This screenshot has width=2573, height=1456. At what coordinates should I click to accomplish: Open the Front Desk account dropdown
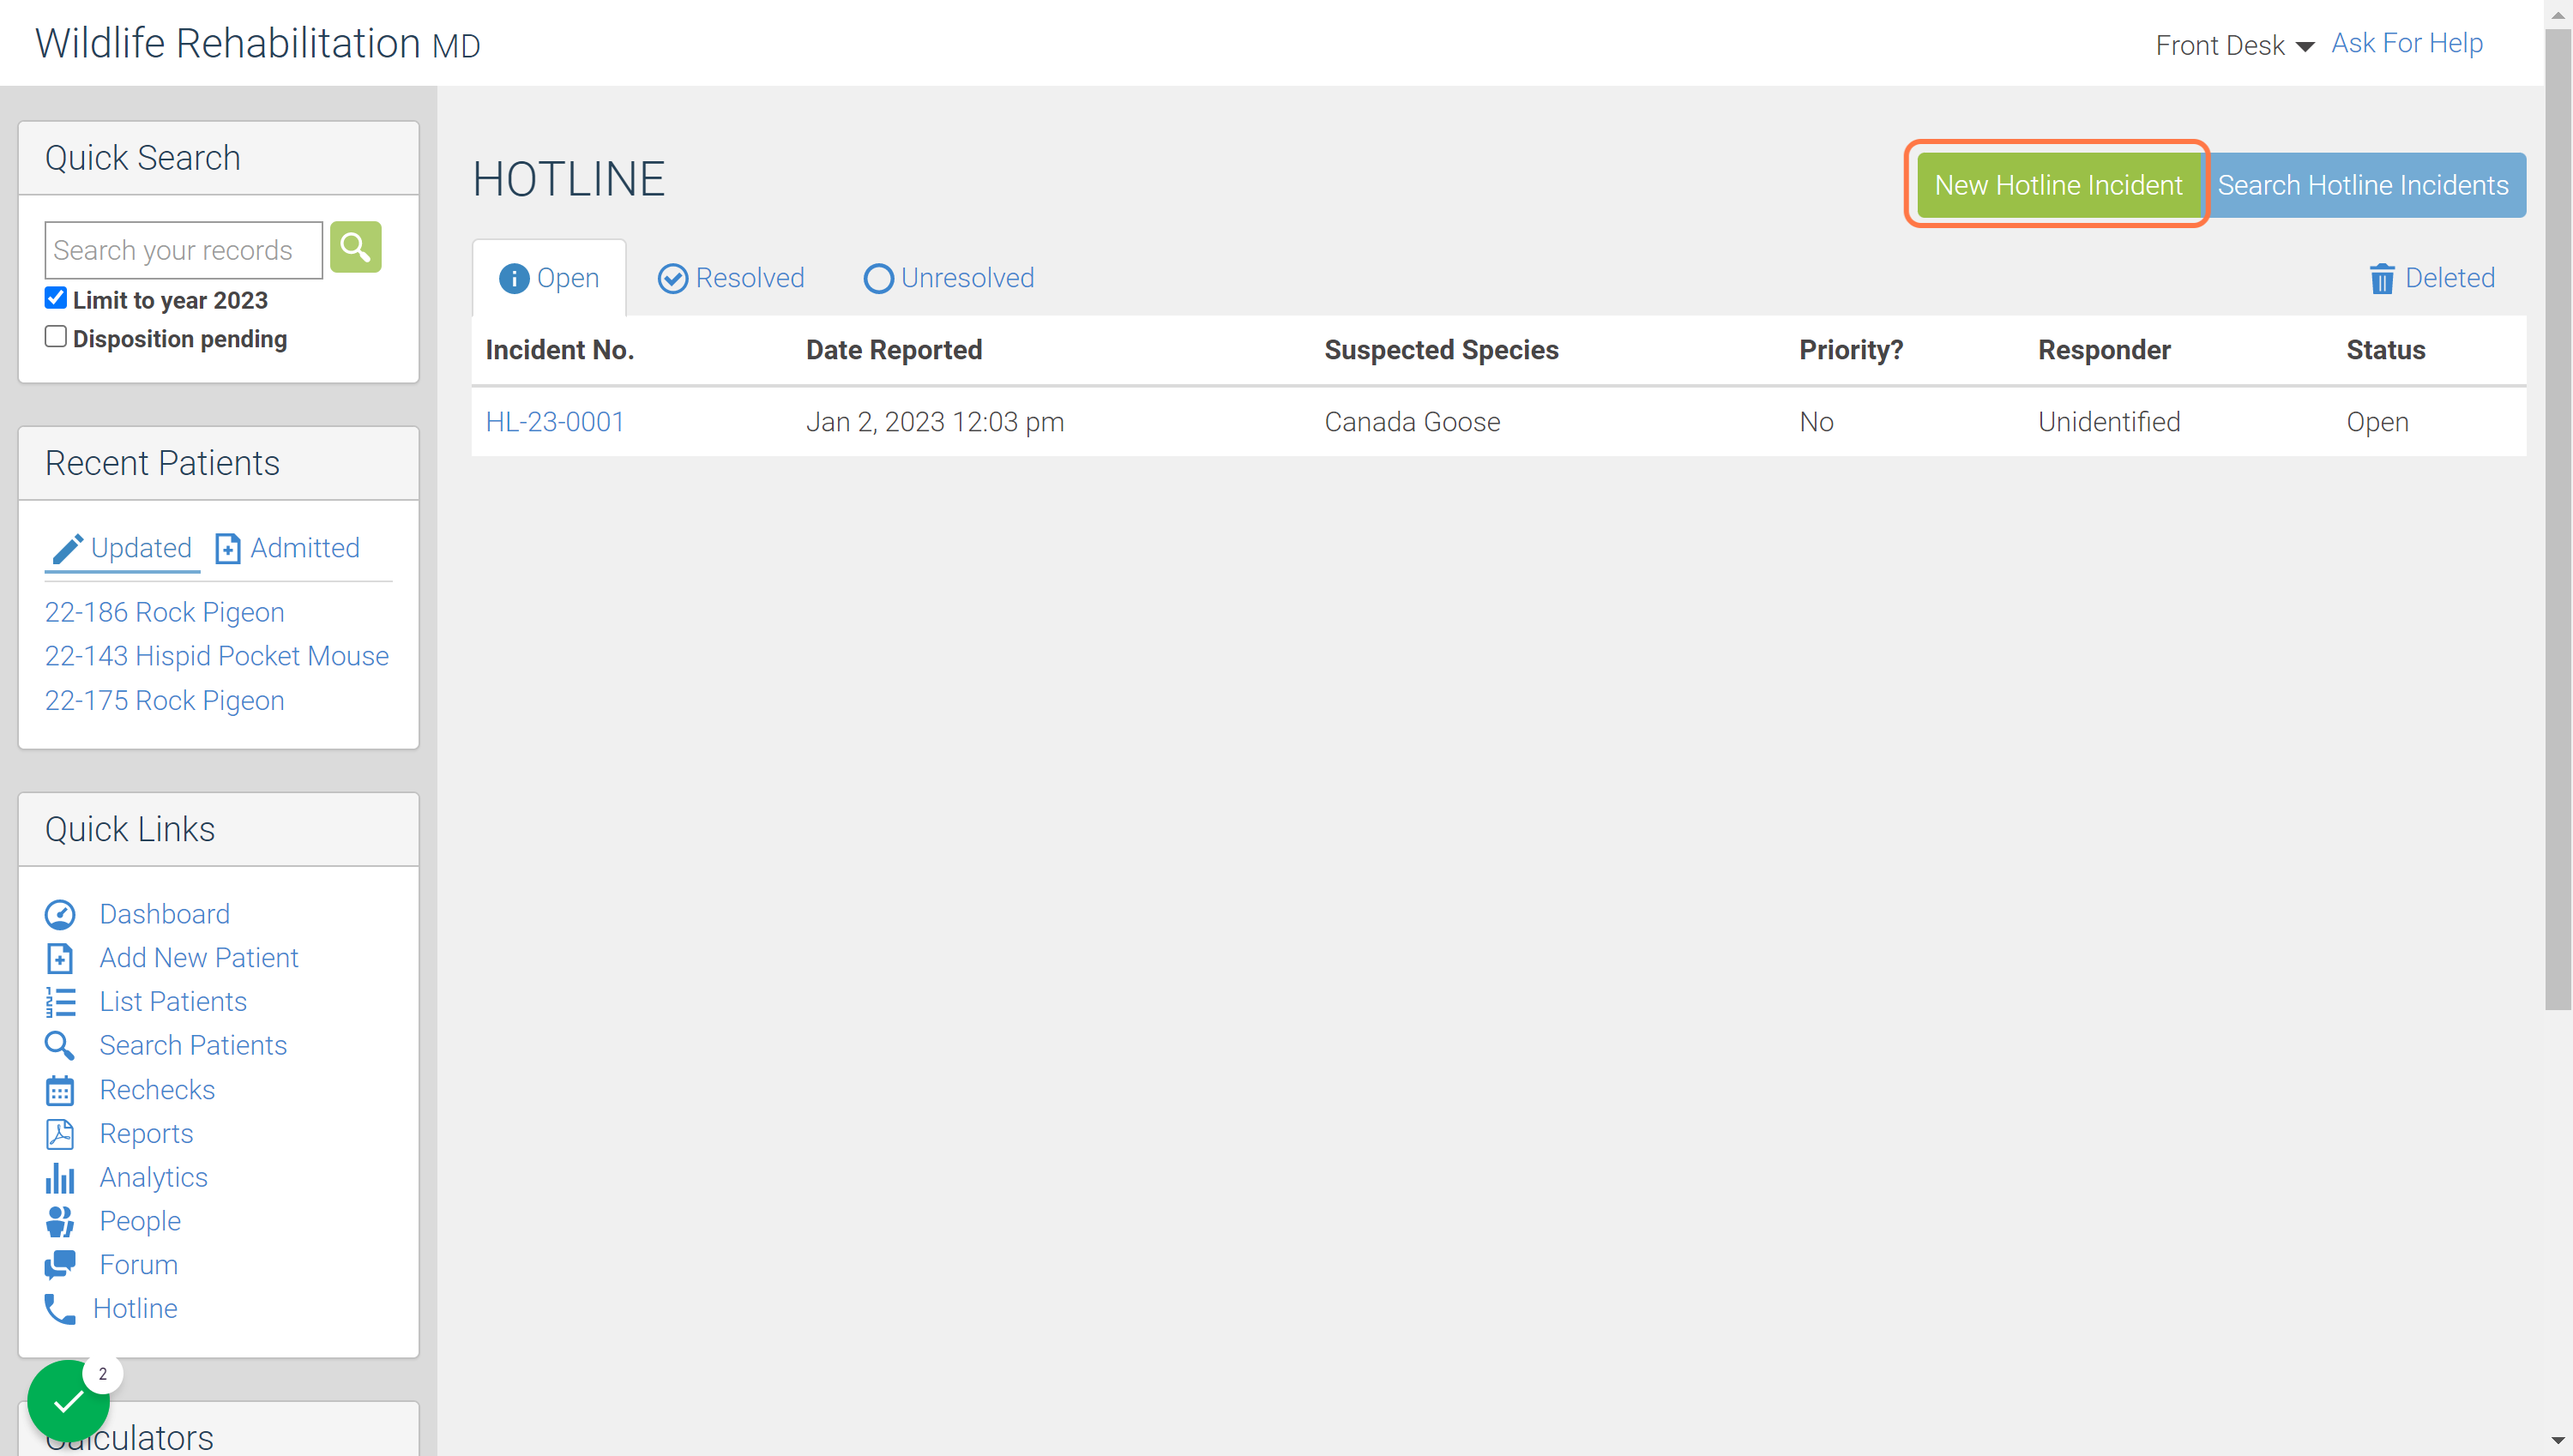tap(2234, 45)
